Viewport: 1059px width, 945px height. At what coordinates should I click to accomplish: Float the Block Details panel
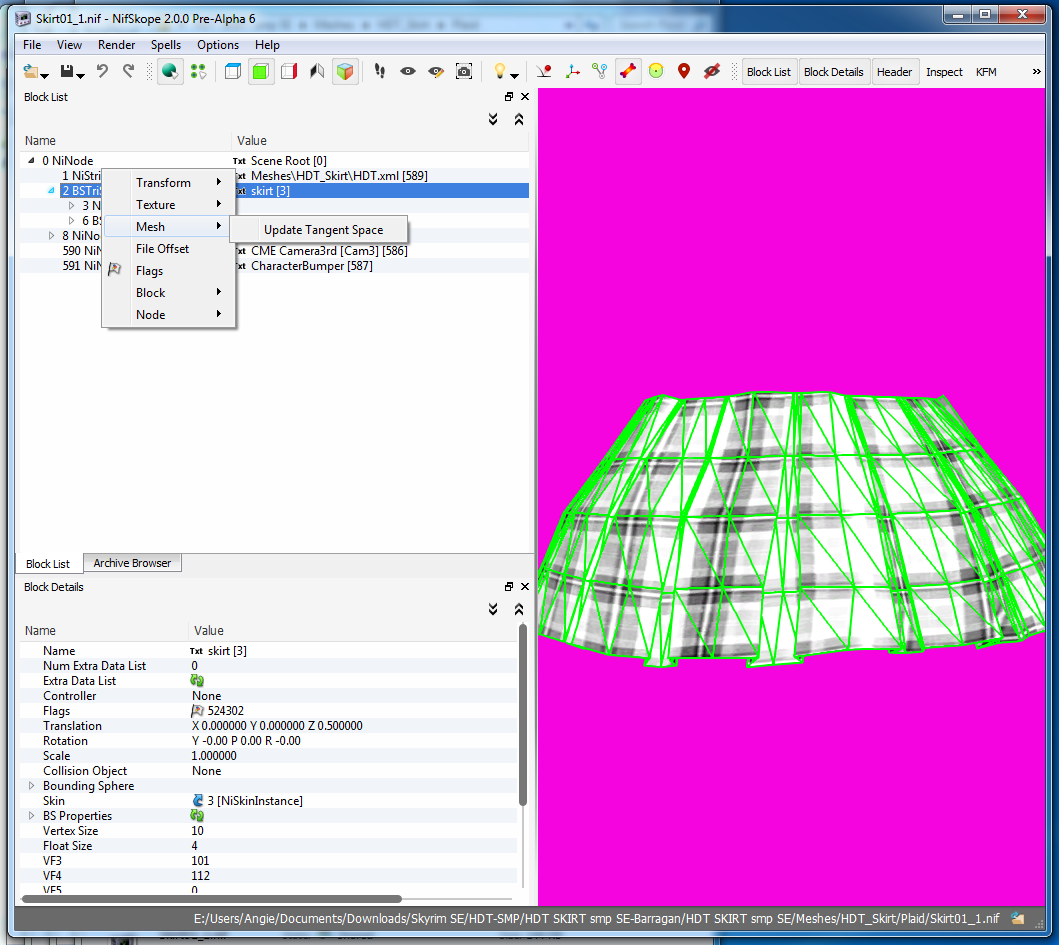click(x=509, y=586)
